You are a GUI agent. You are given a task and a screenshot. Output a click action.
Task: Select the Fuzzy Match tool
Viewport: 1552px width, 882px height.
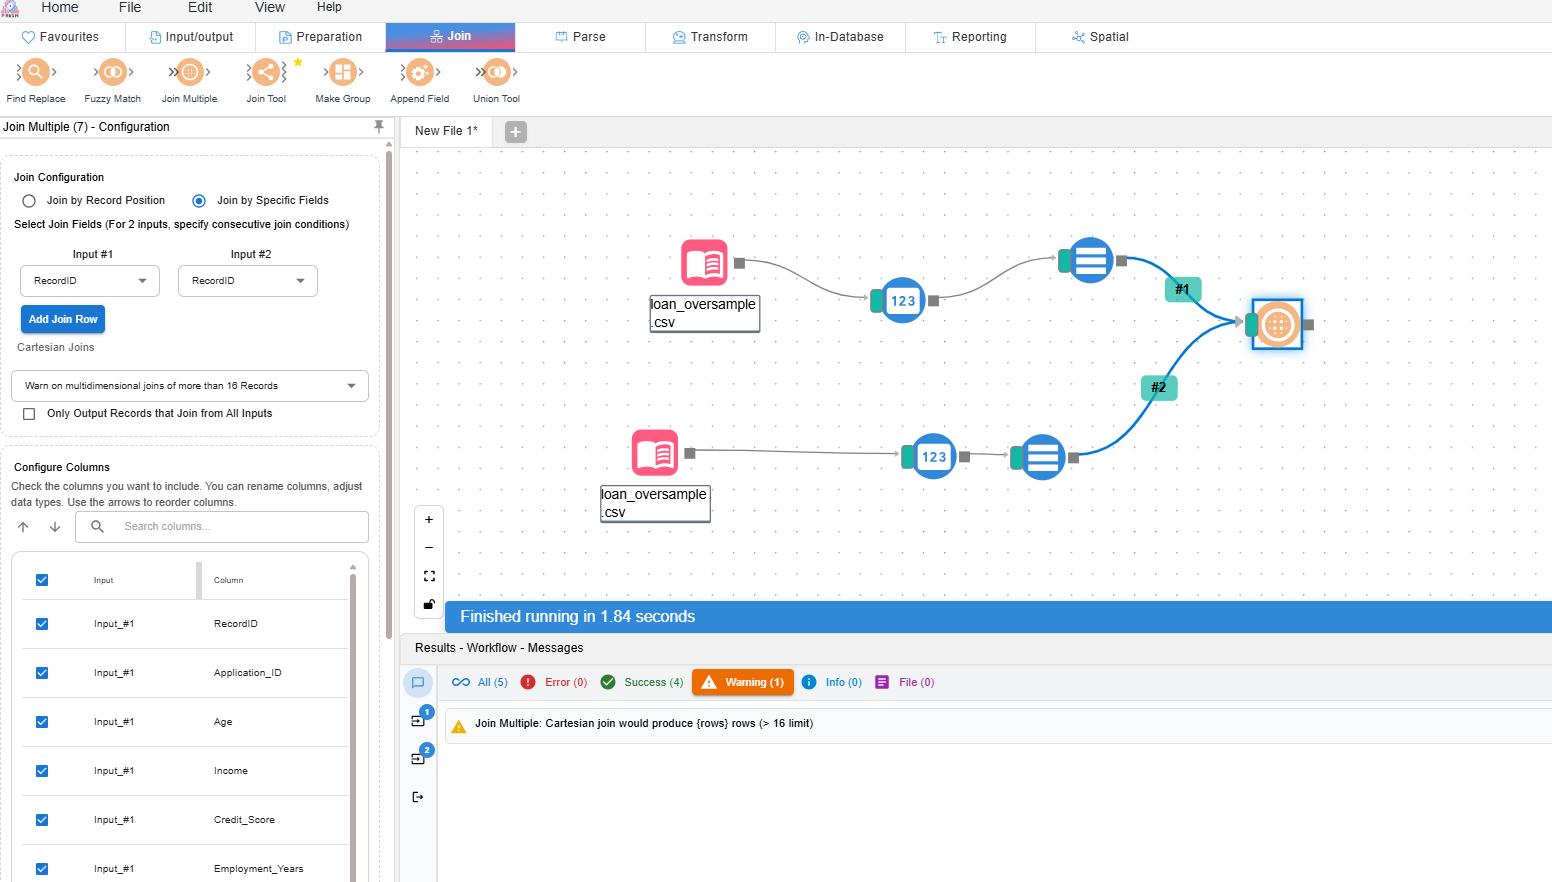coord(112,73)
